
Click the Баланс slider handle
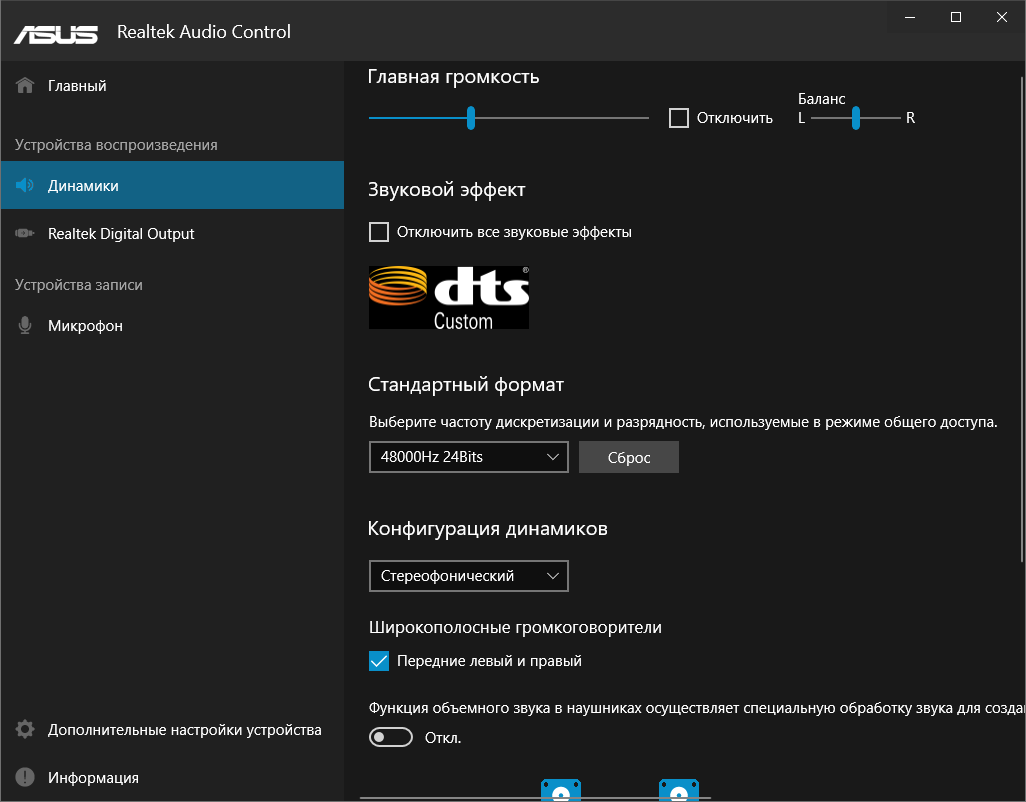[855, 118]
